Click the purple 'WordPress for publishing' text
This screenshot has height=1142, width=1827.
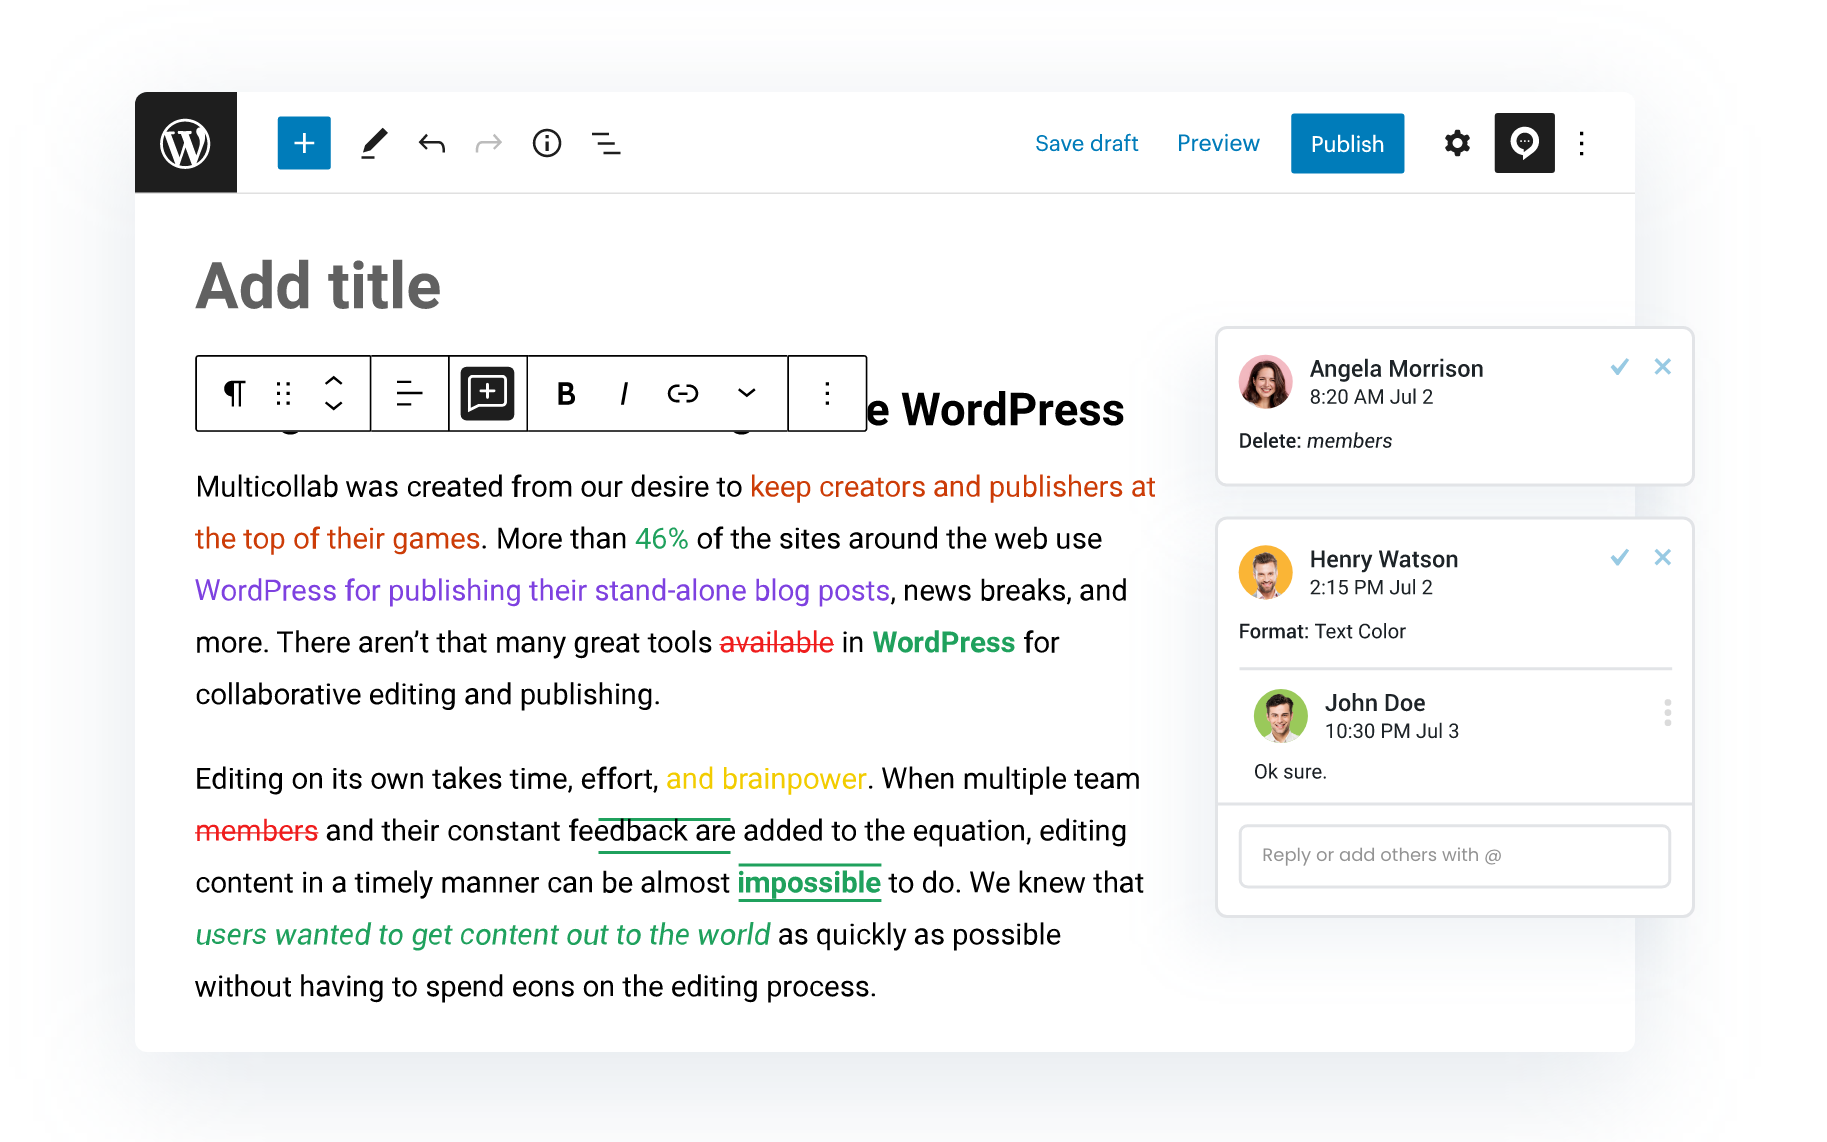click(x=358, y=591)
